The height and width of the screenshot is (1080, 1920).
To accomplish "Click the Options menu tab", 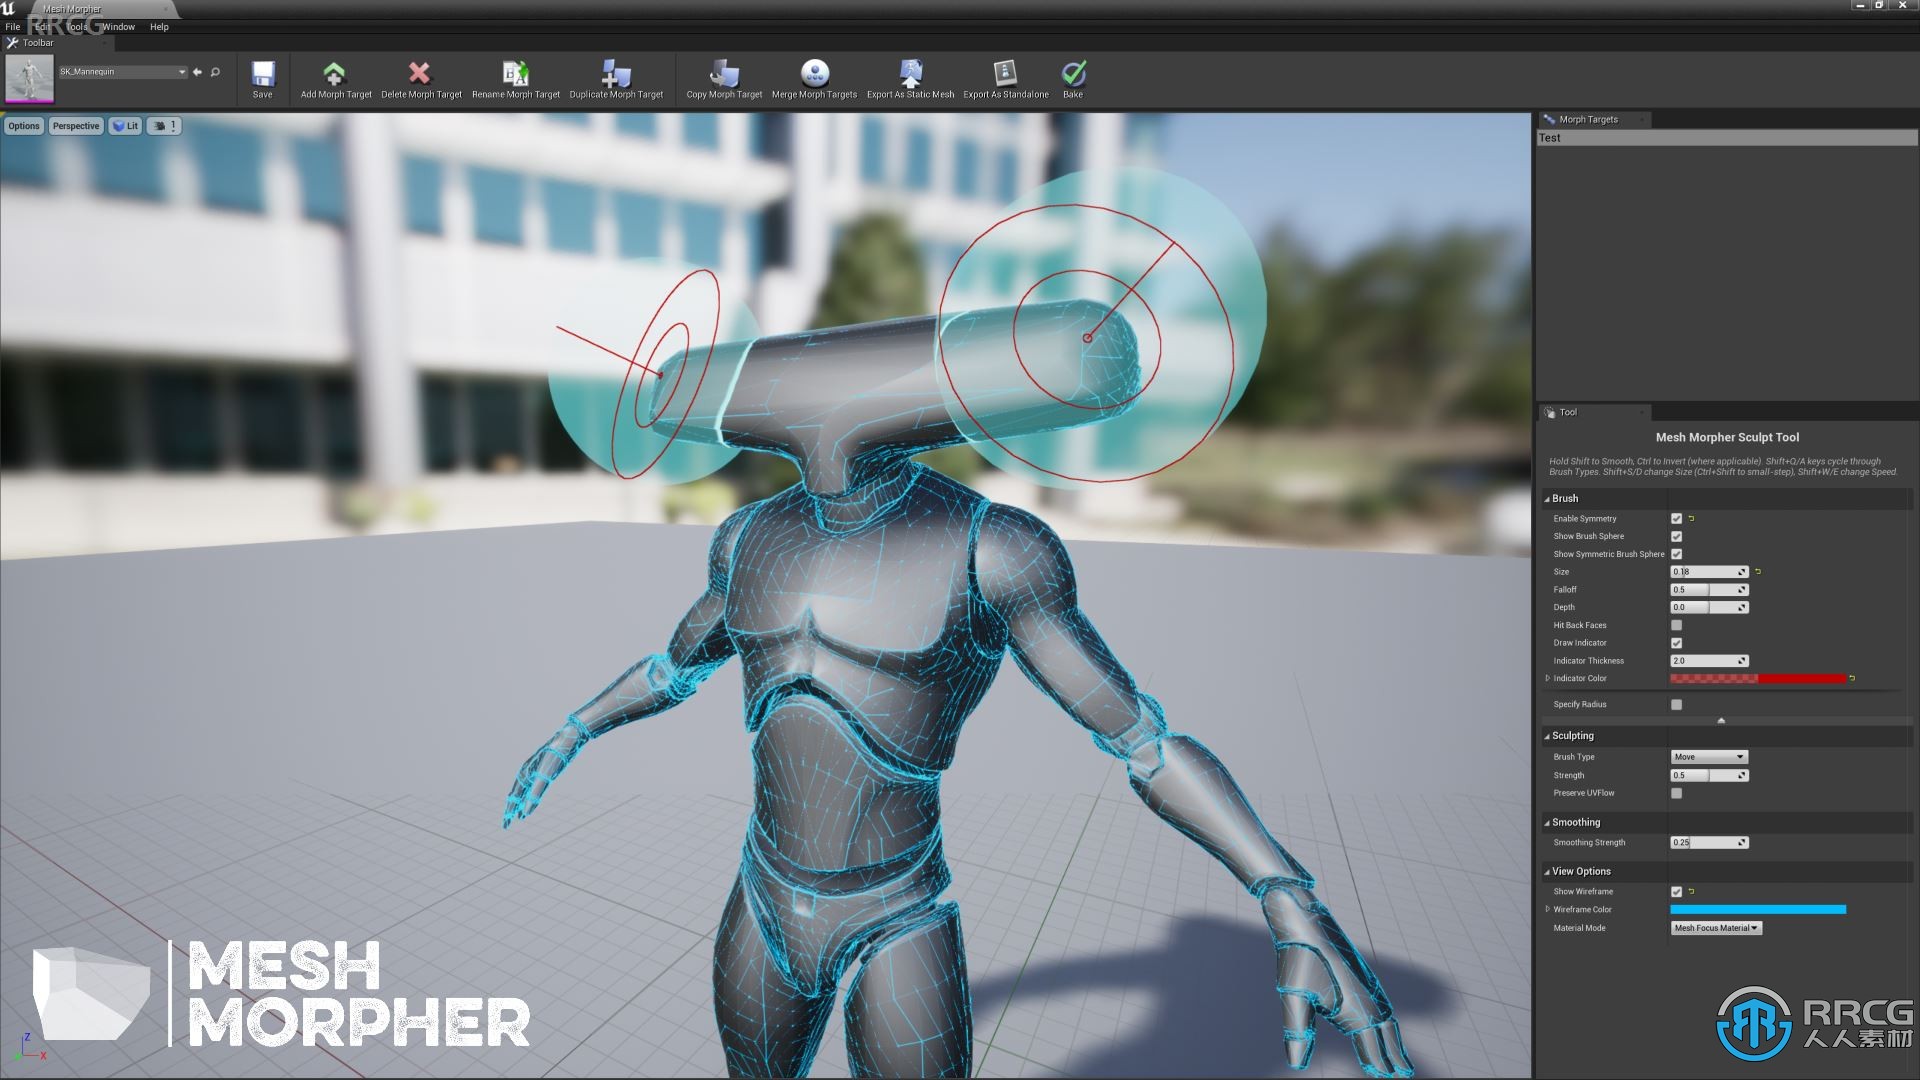I will (24, 125).
